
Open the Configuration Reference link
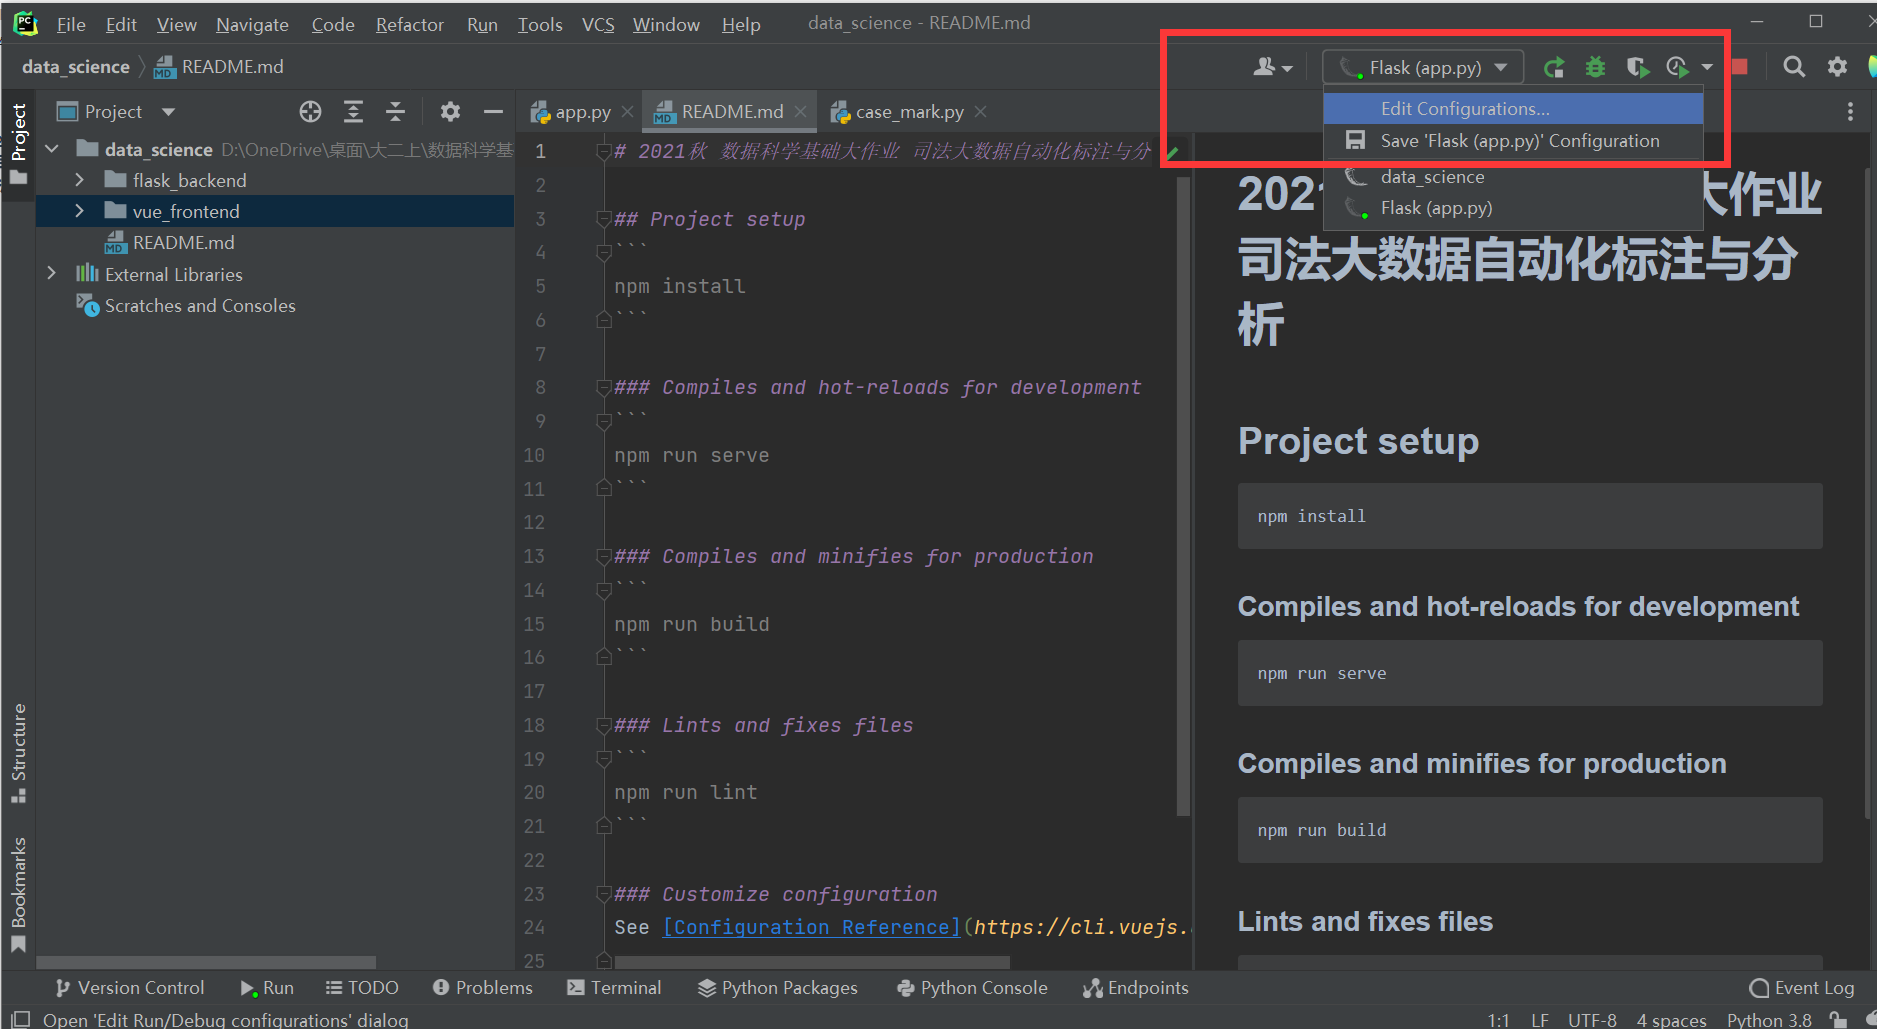coord(810,927)
